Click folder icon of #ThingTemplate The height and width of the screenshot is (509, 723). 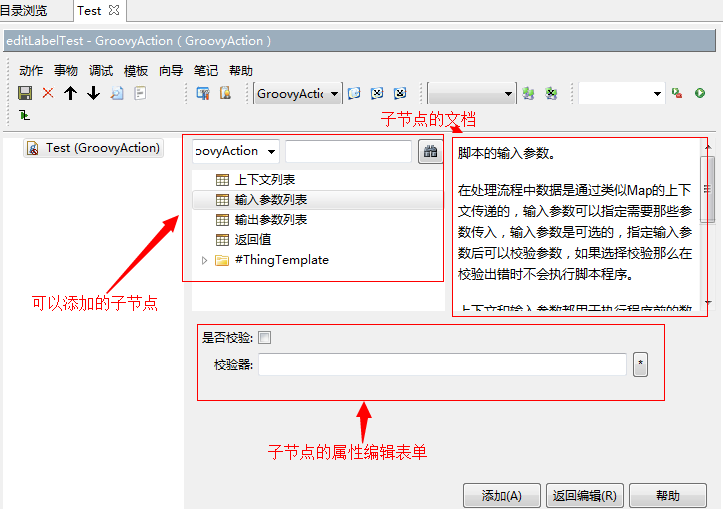click(x=222, y=260)
